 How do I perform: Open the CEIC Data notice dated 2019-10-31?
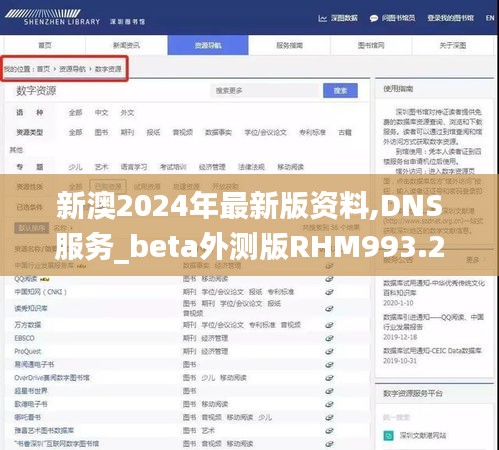(432, 351)
